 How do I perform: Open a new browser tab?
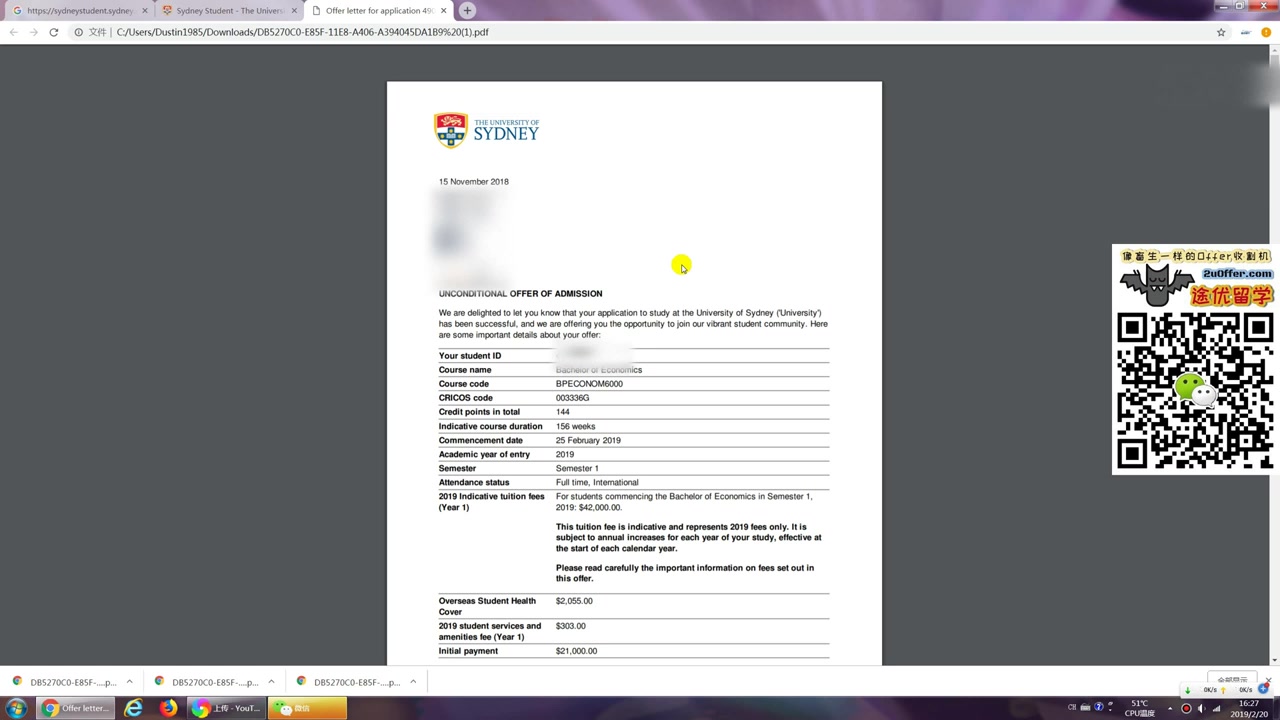[x=467, y=11]
